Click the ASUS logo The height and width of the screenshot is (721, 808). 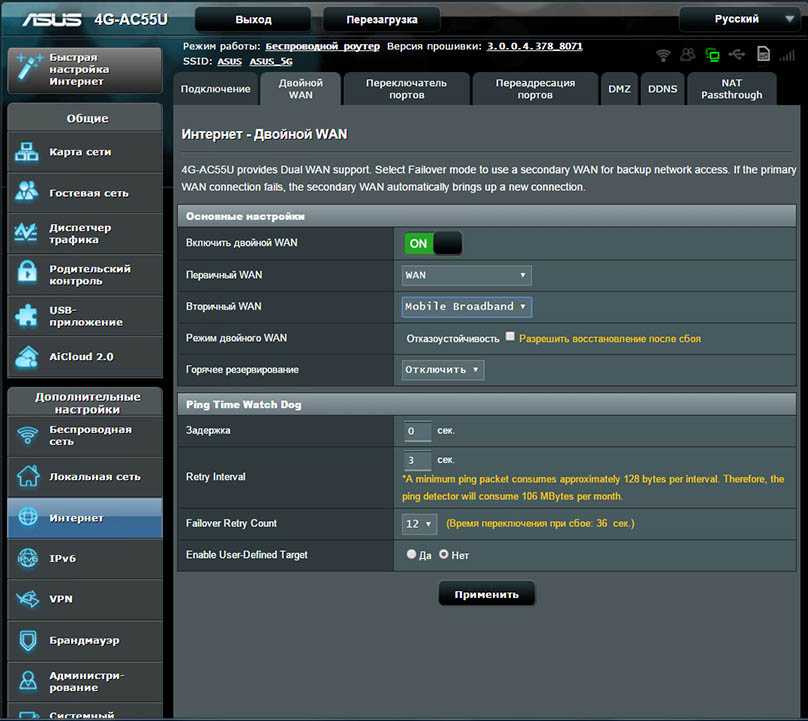click(x=52, y=20)
